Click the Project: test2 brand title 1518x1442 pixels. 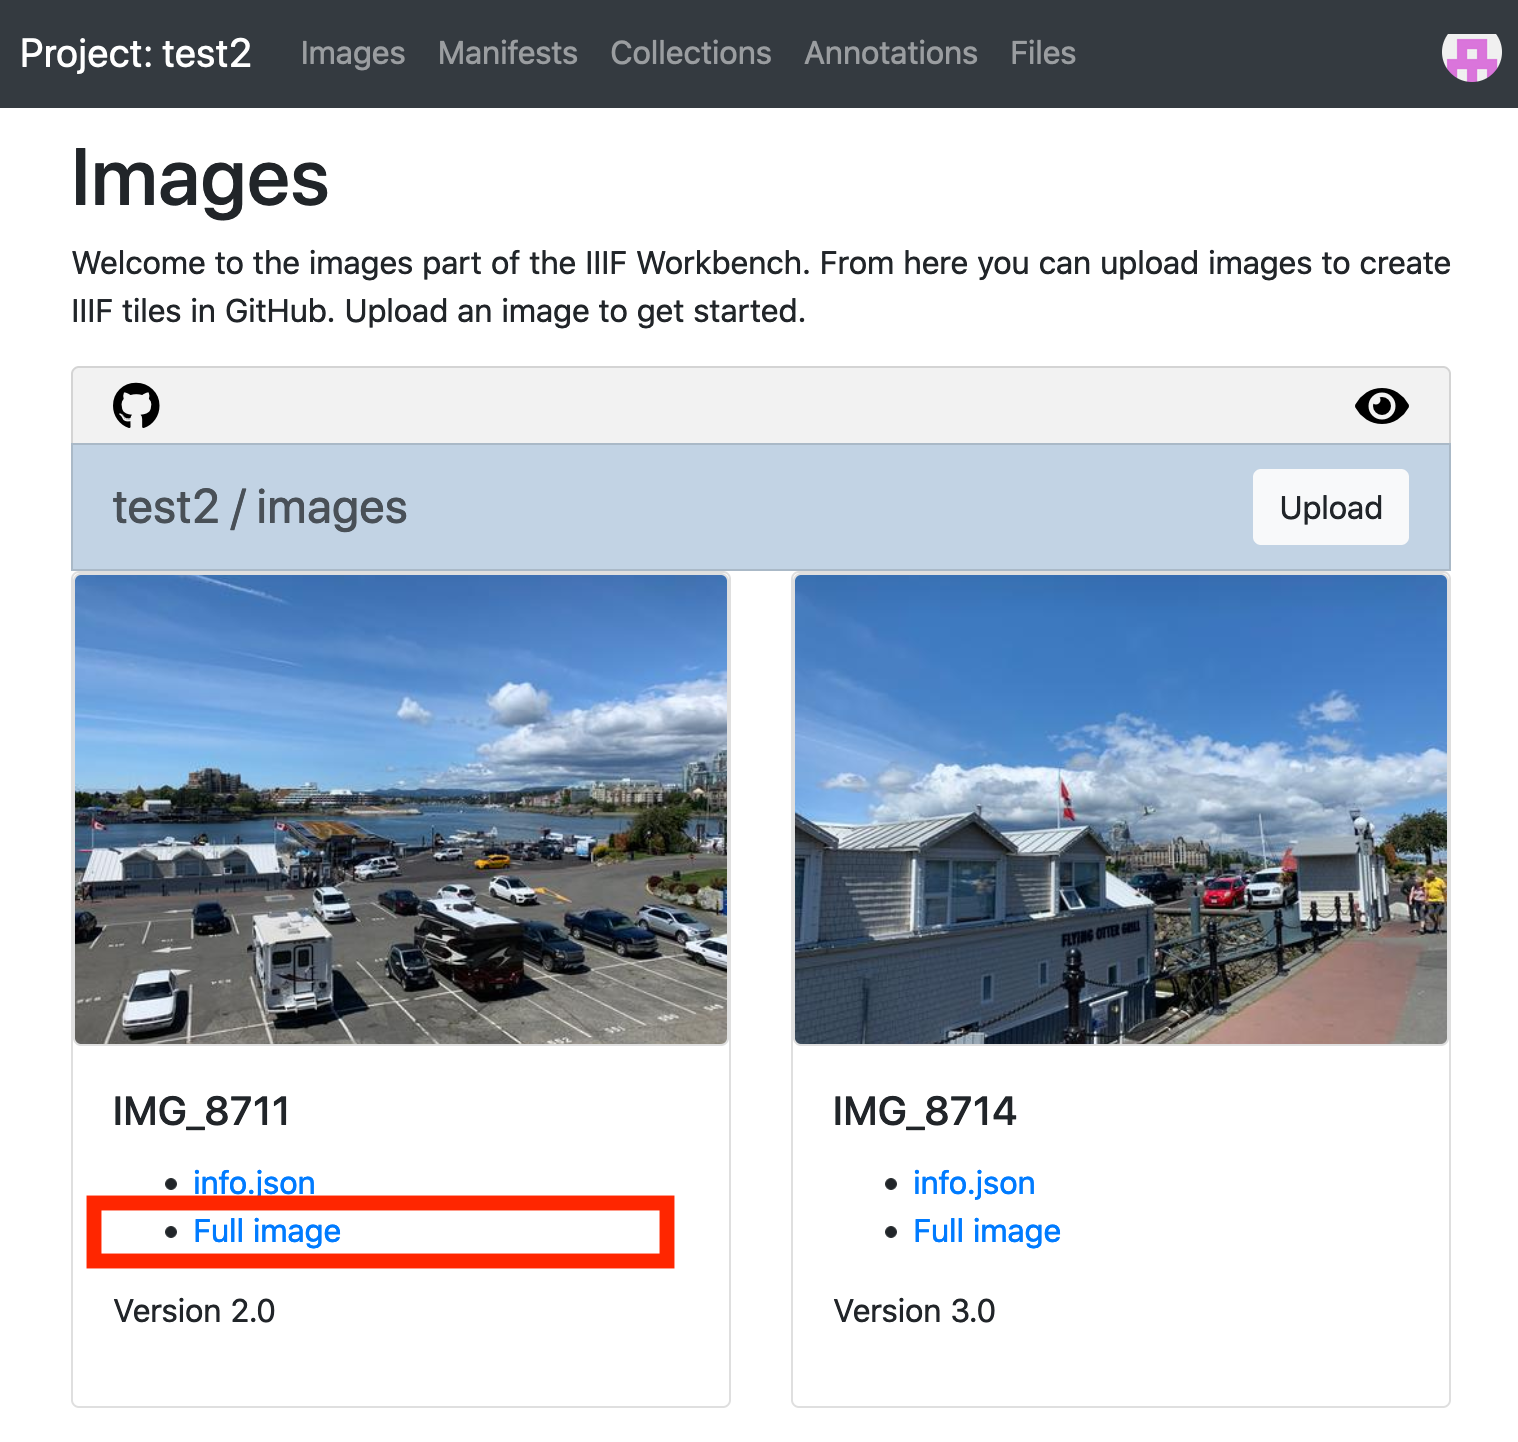coord(136,53)
